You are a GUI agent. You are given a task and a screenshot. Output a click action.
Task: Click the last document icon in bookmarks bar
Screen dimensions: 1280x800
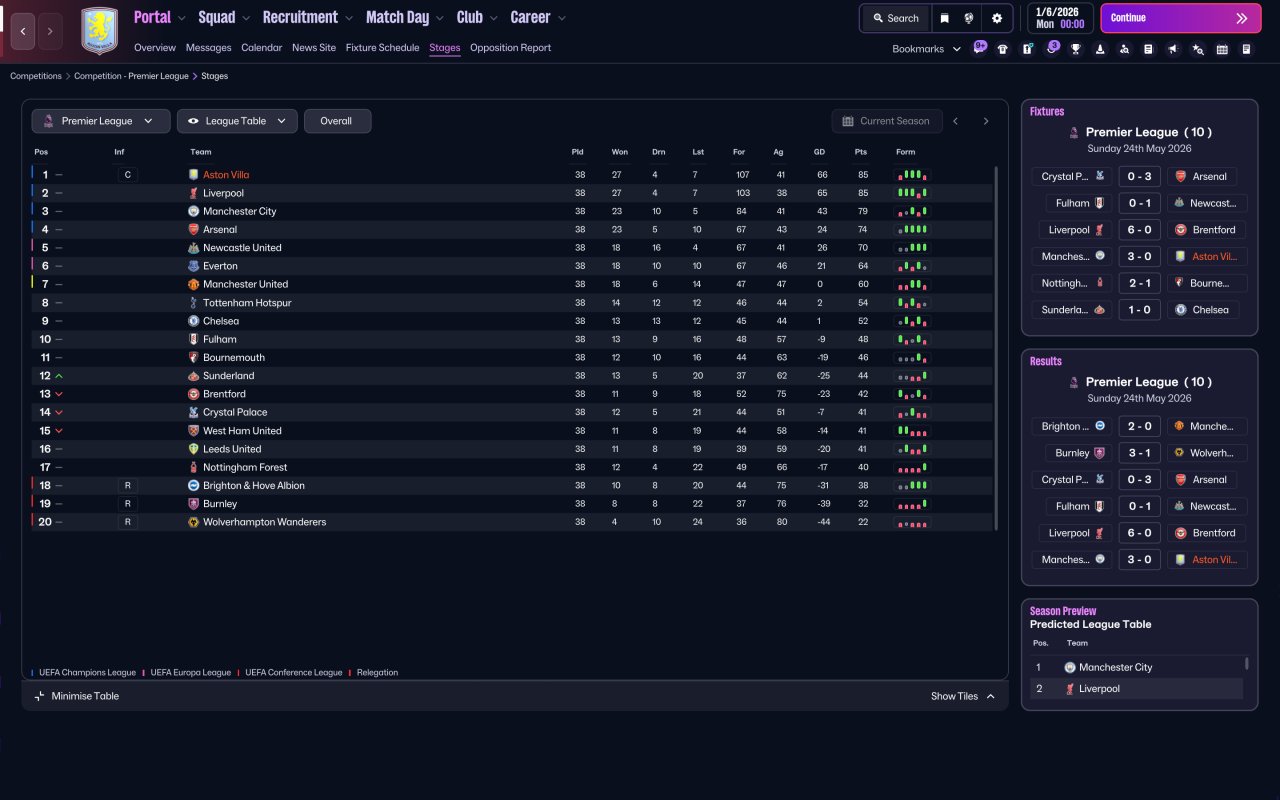coord(1246,49)
